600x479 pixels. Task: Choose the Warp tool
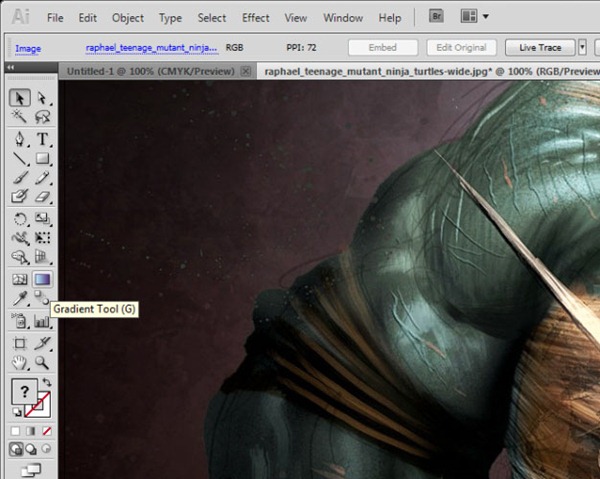click(x=20, y=238)
